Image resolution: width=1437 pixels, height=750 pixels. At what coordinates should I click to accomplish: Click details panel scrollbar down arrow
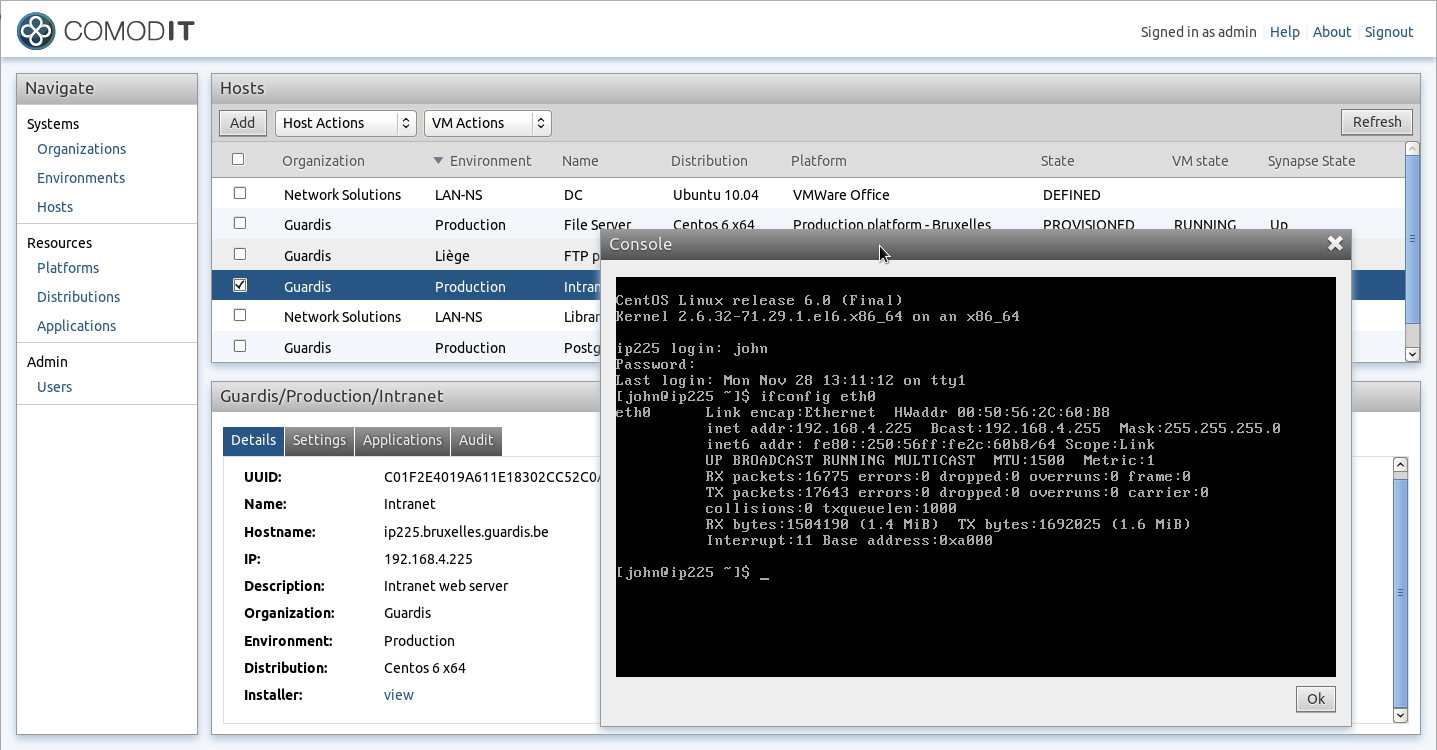tap(1400, 715)
